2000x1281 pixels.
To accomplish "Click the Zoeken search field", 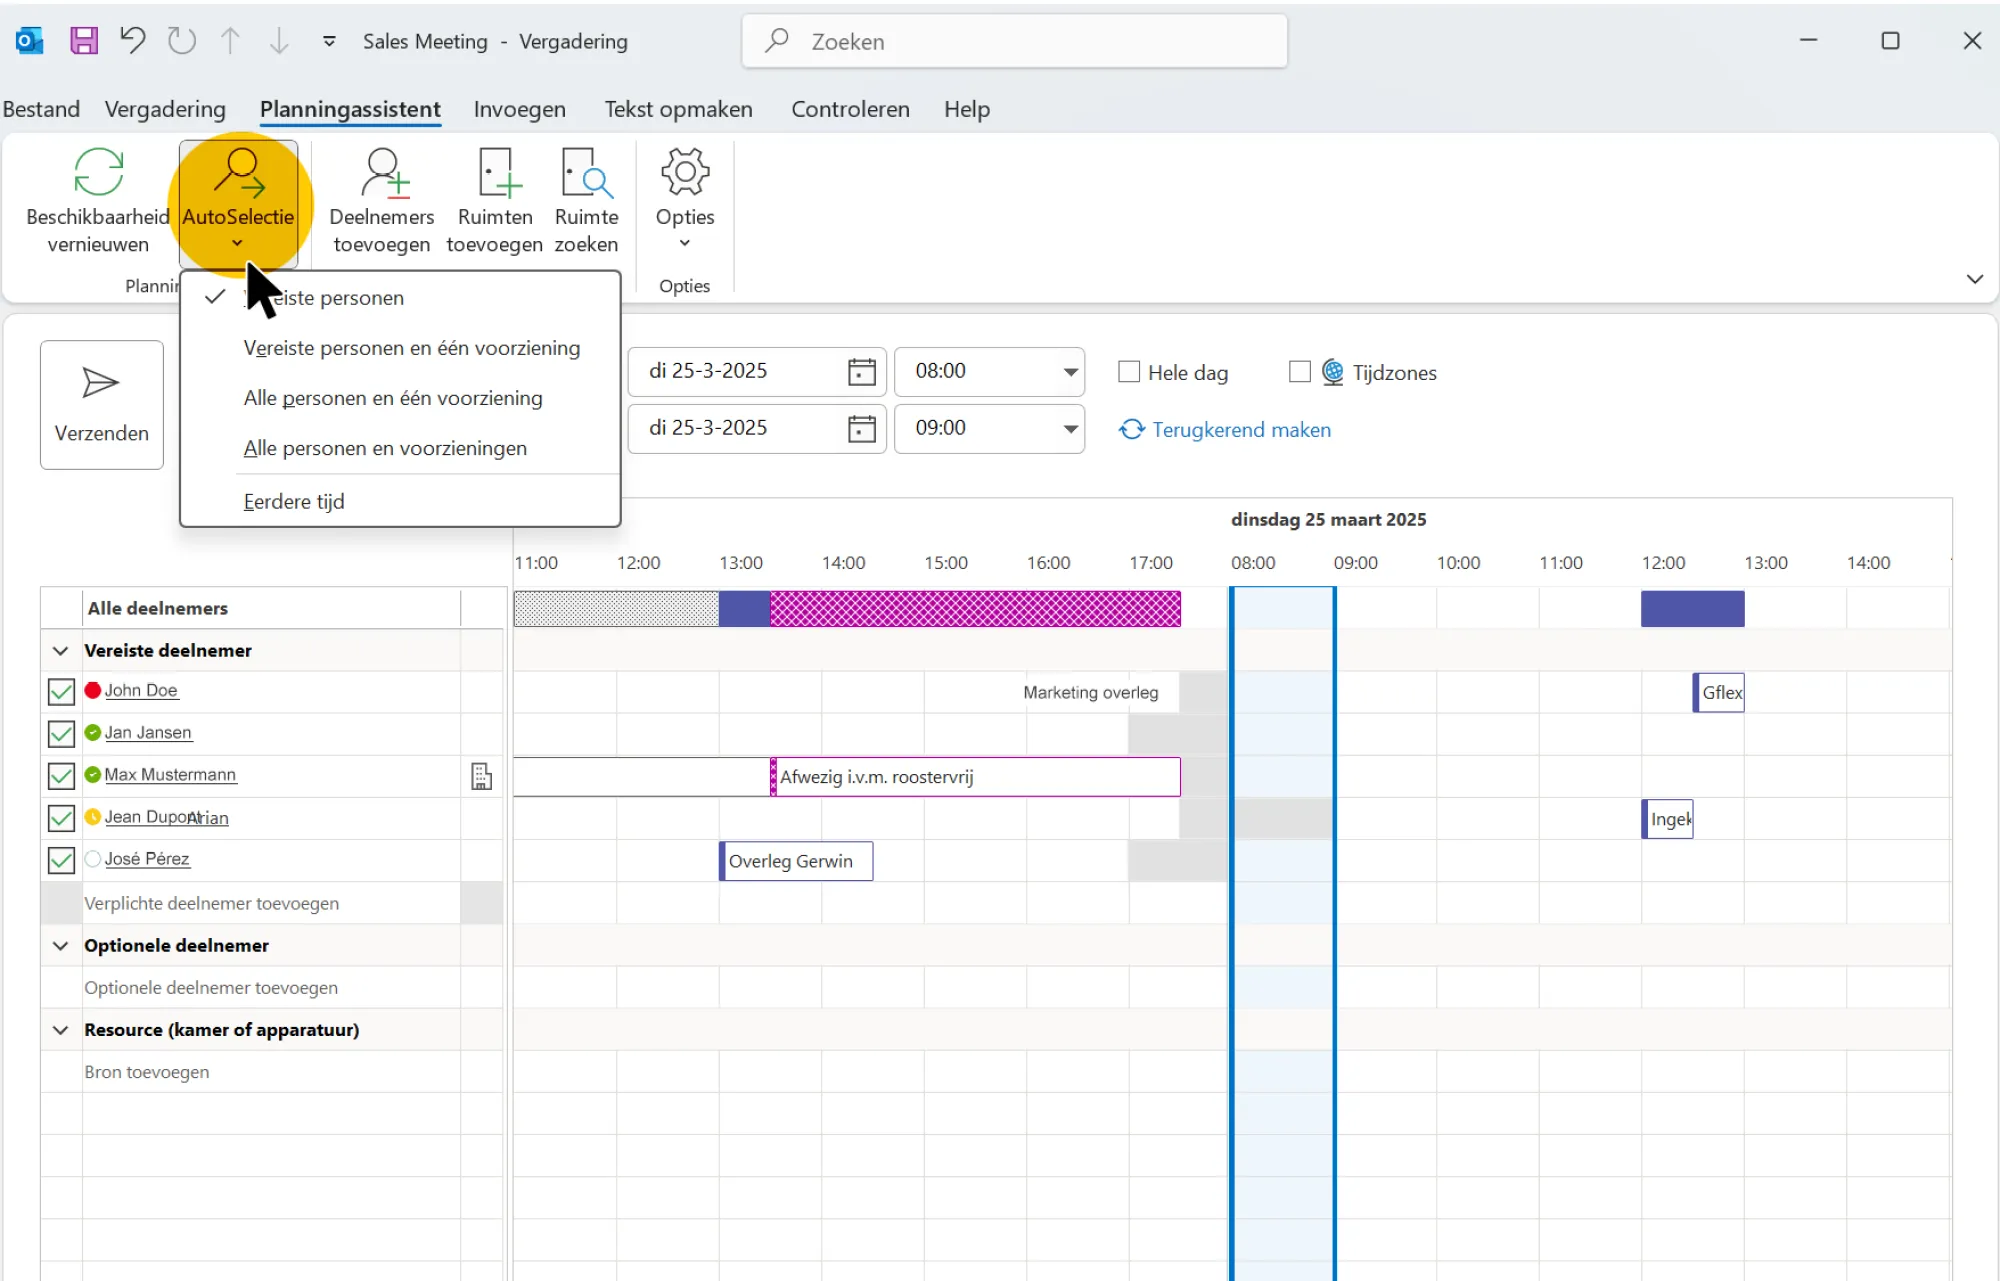I will [x=1014, y=41].
